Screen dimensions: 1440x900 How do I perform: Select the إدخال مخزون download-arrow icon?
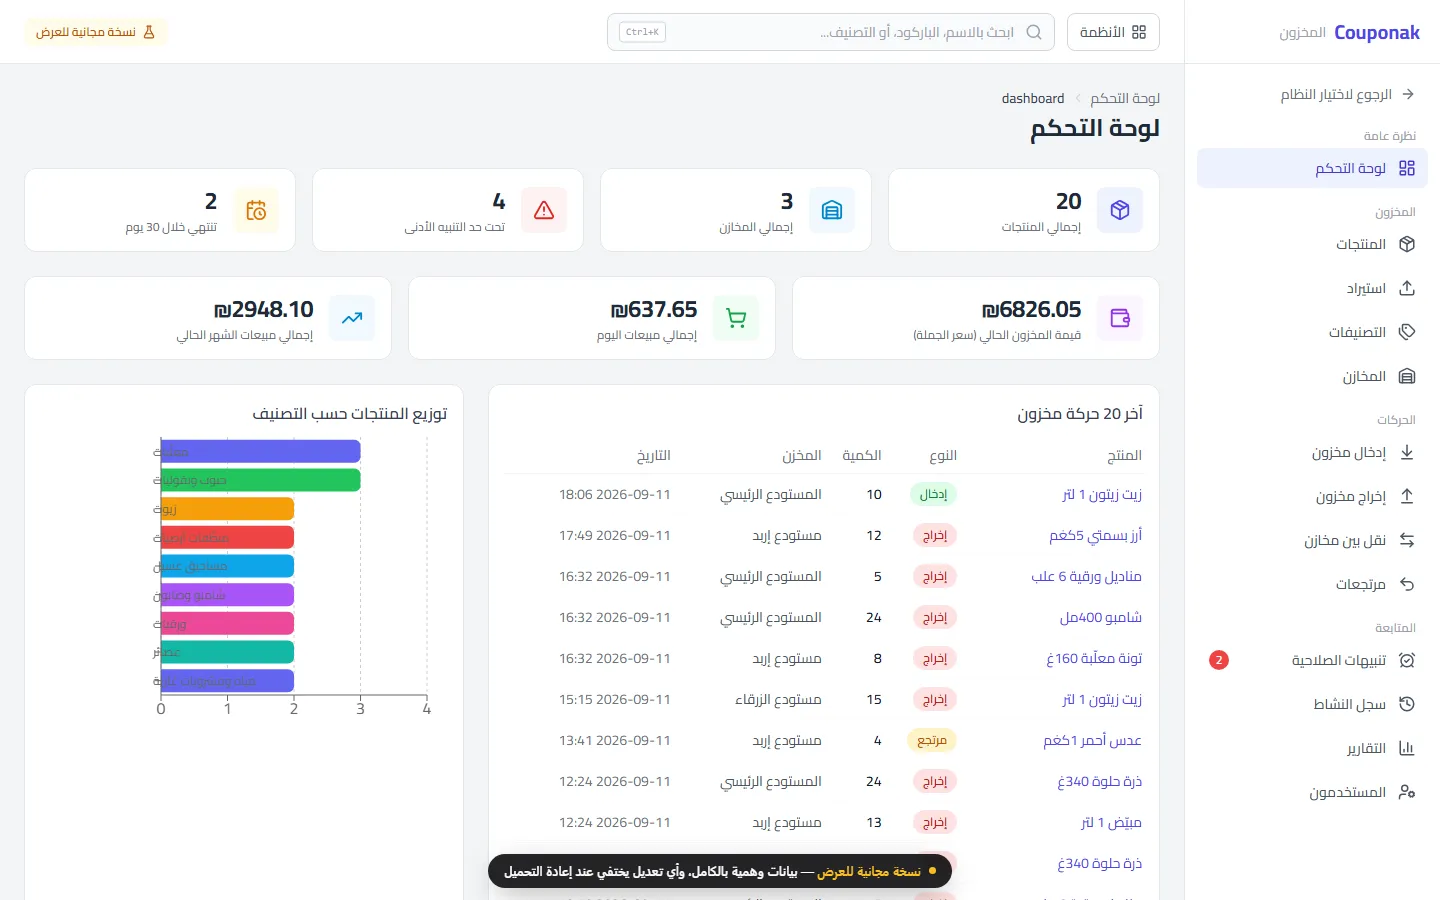pos(1407,452)
